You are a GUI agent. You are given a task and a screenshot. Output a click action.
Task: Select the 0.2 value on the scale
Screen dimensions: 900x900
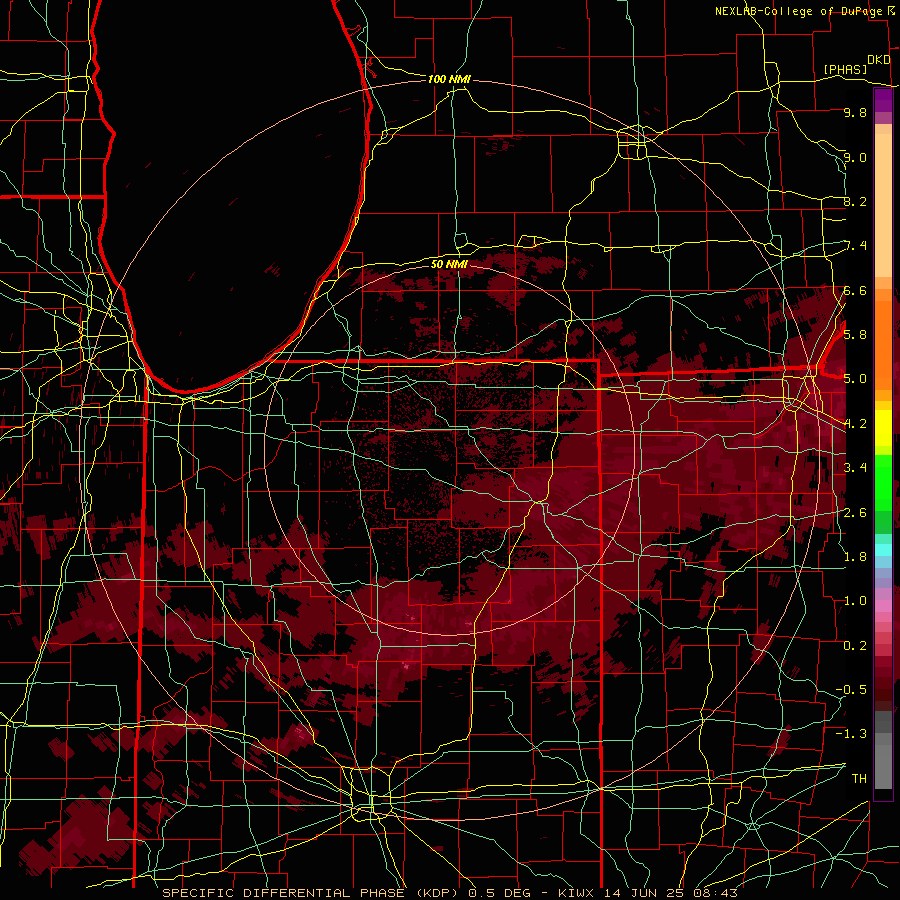(x=855, y=645)
